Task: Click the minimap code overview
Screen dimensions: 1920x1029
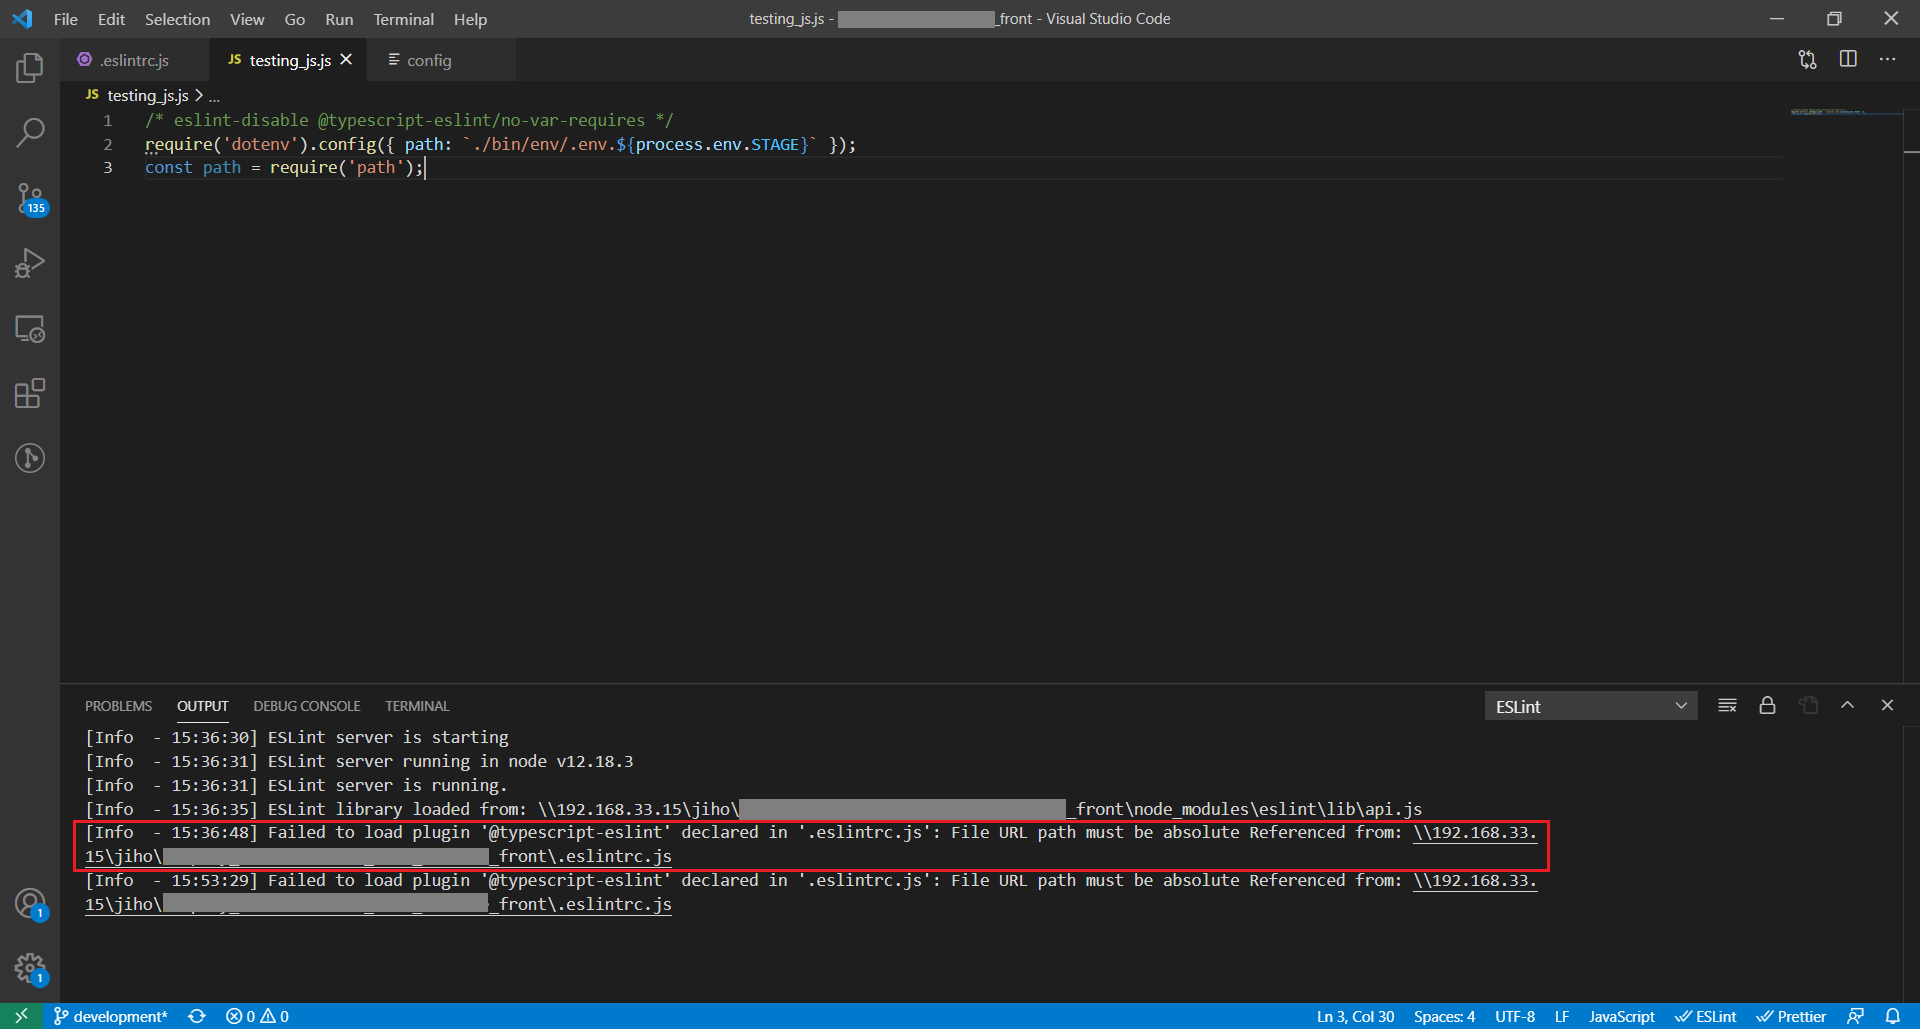Action: [1844, 112]
